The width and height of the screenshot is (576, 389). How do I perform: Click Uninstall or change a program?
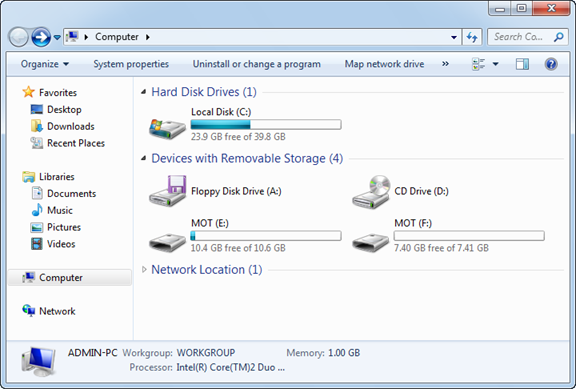pyautogui.click(x=256, y=64)
